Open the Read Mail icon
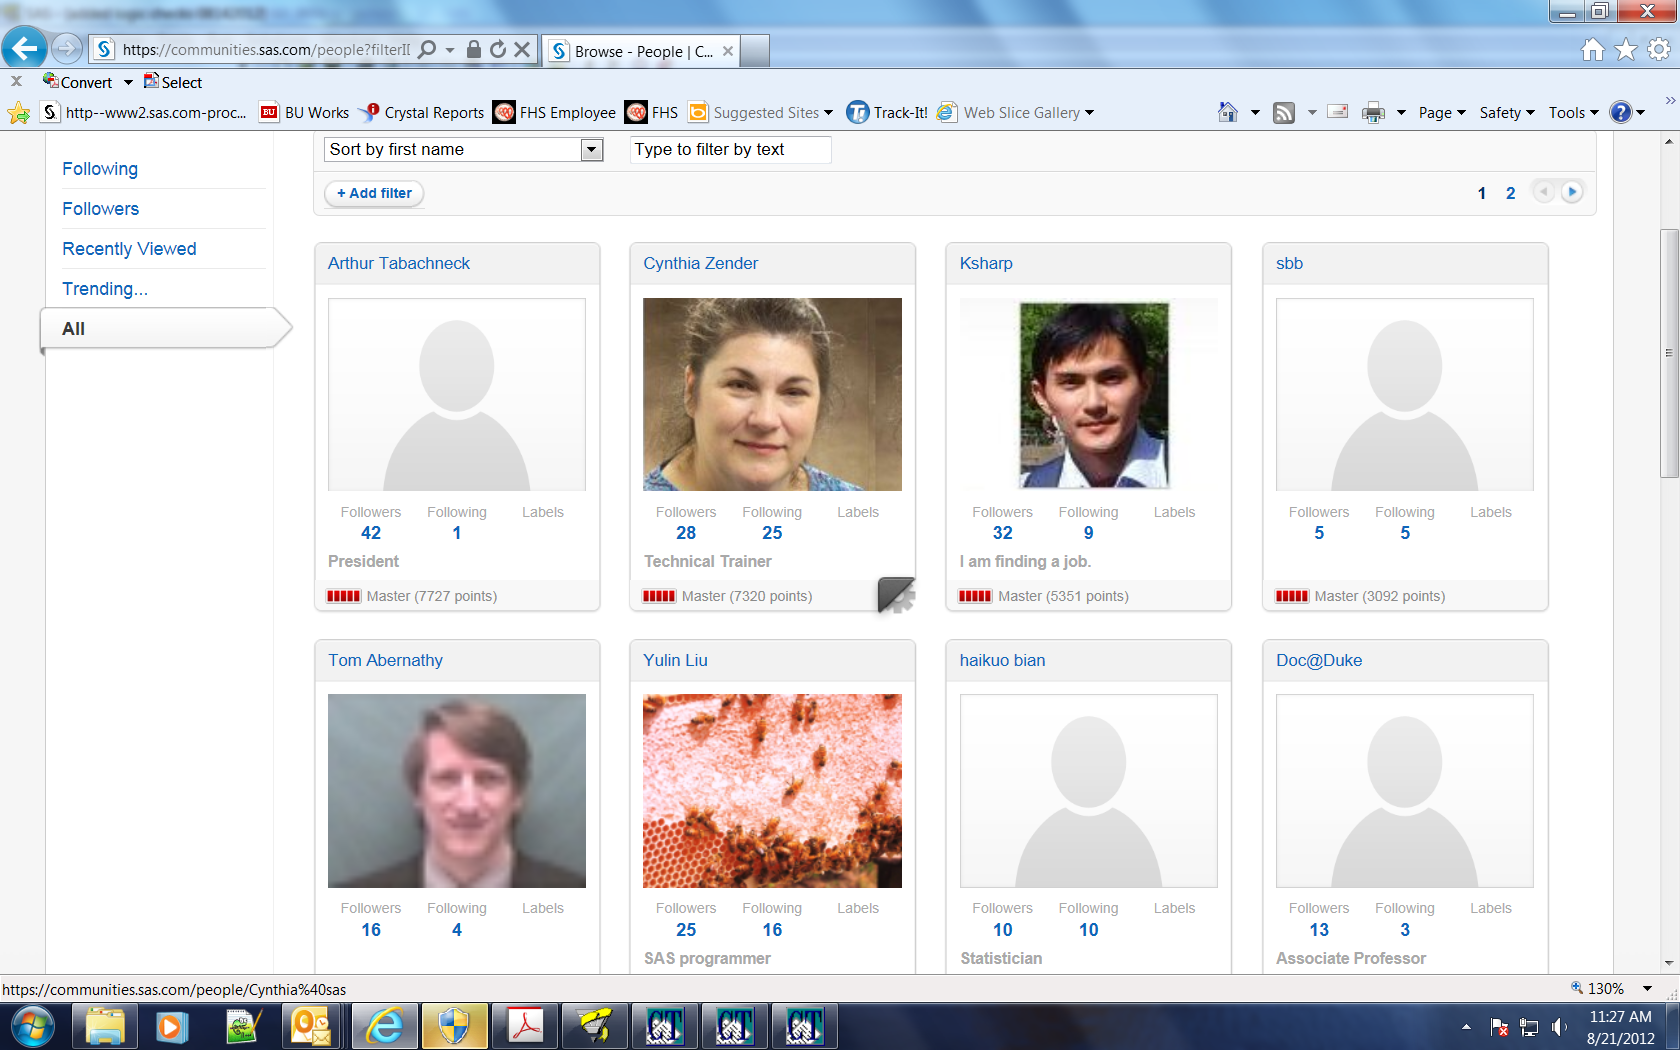The height and width of the screenshot is (1050, 1680). pos(1337,112)
